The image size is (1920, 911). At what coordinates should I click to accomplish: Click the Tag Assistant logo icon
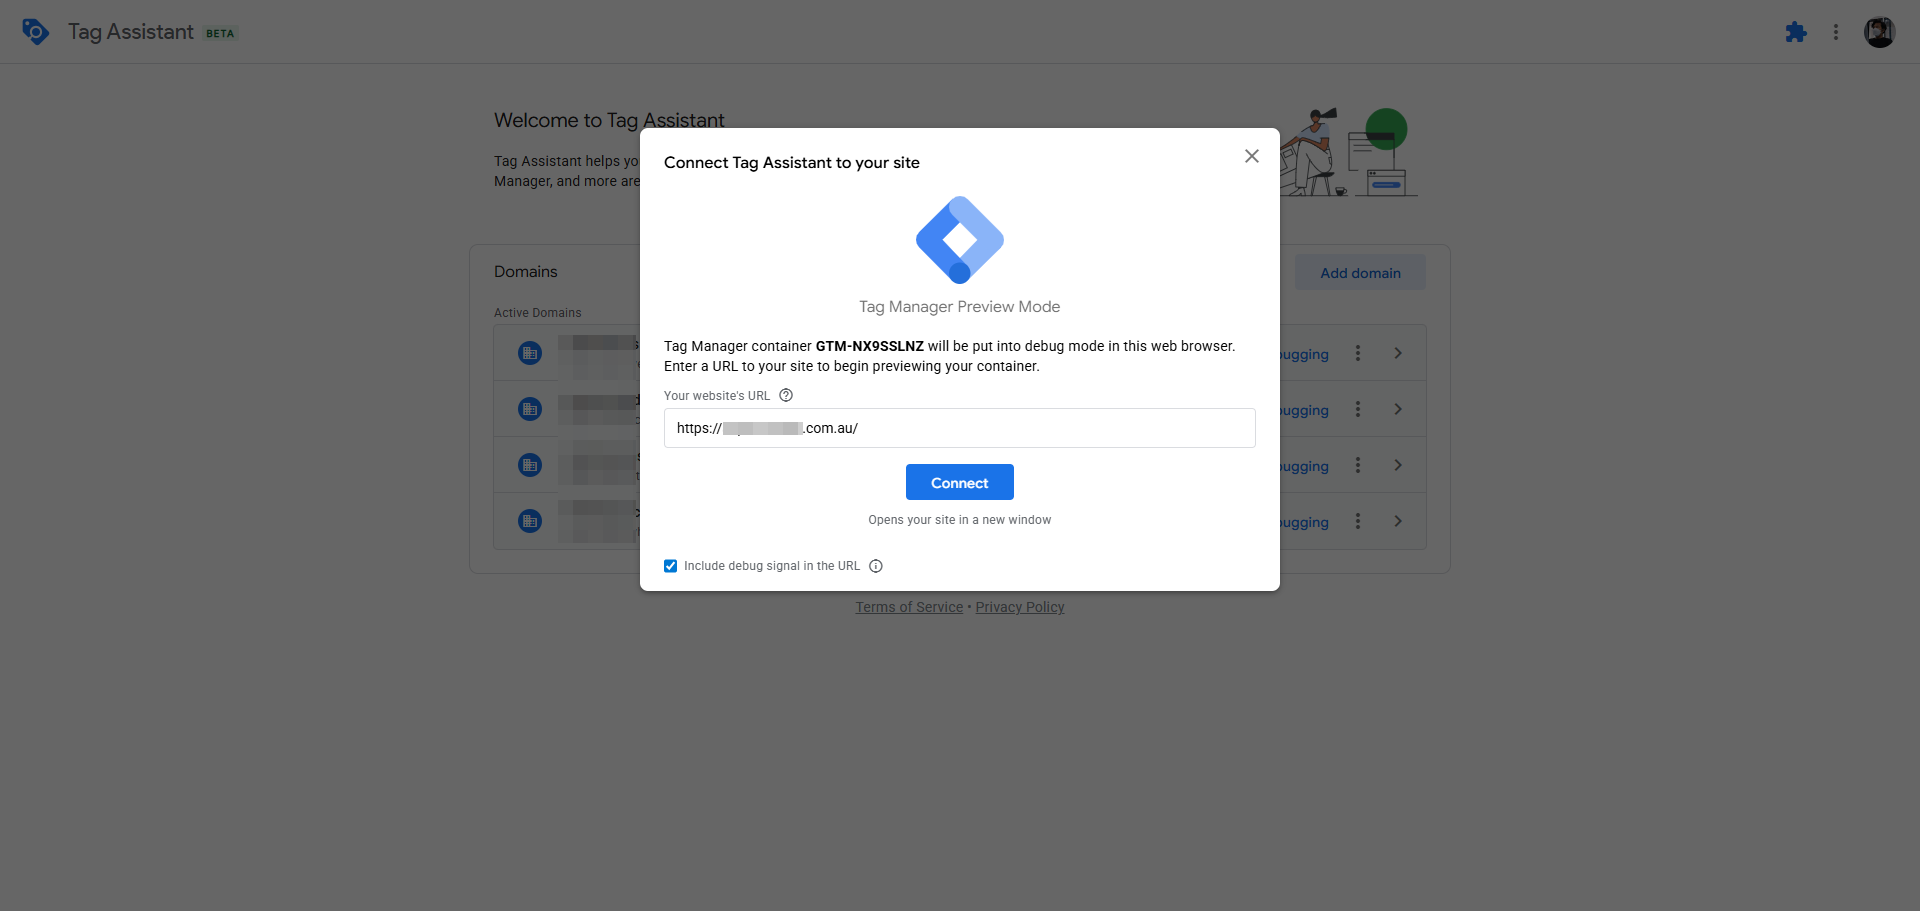(x=35, y=32)
